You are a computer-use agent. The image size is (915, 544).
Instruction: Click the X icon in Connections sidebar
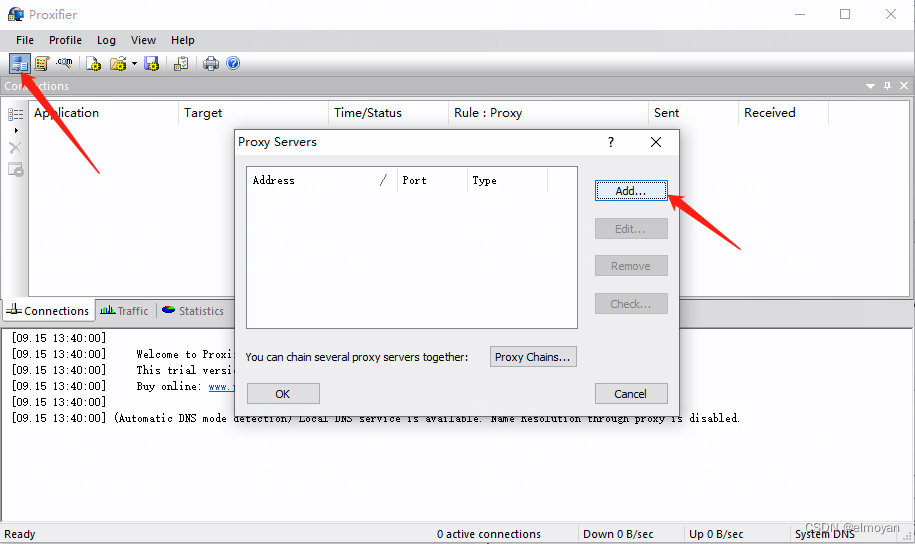(16, 148)
